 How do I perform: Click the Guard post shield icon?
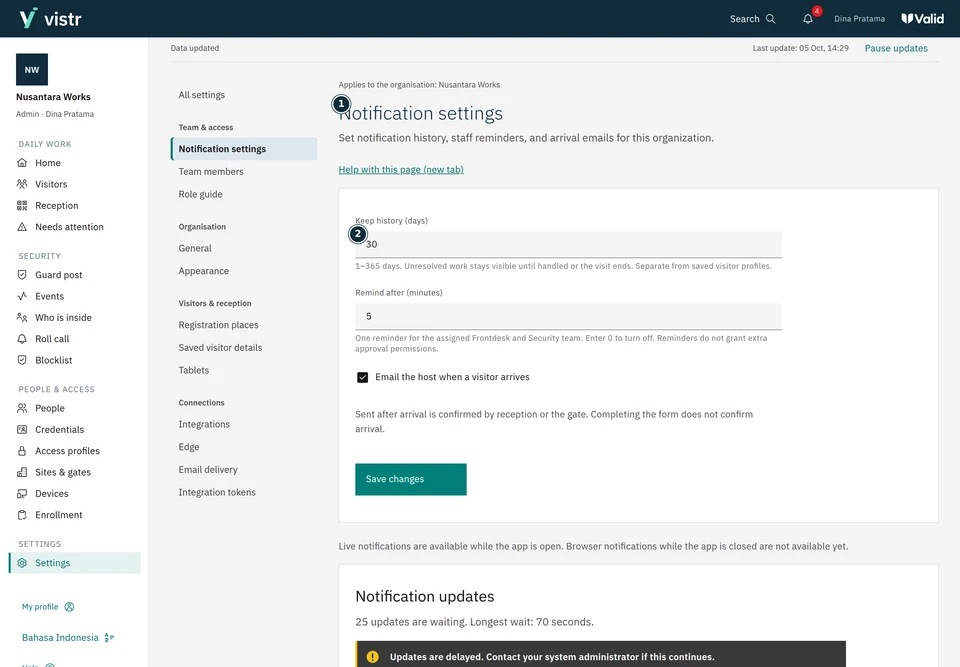(22, 275)
